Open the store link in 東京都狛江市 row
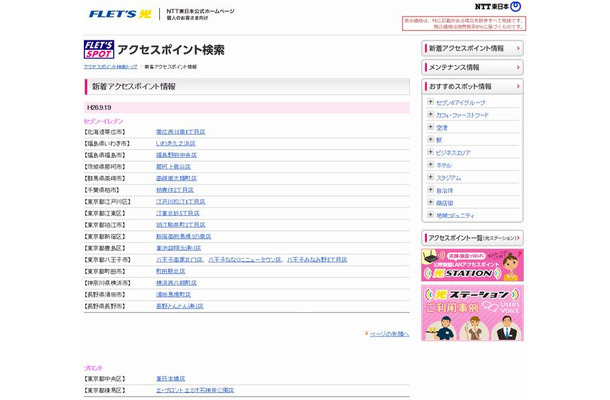Screen dimensions: 610x400 (x=181, y=225)
